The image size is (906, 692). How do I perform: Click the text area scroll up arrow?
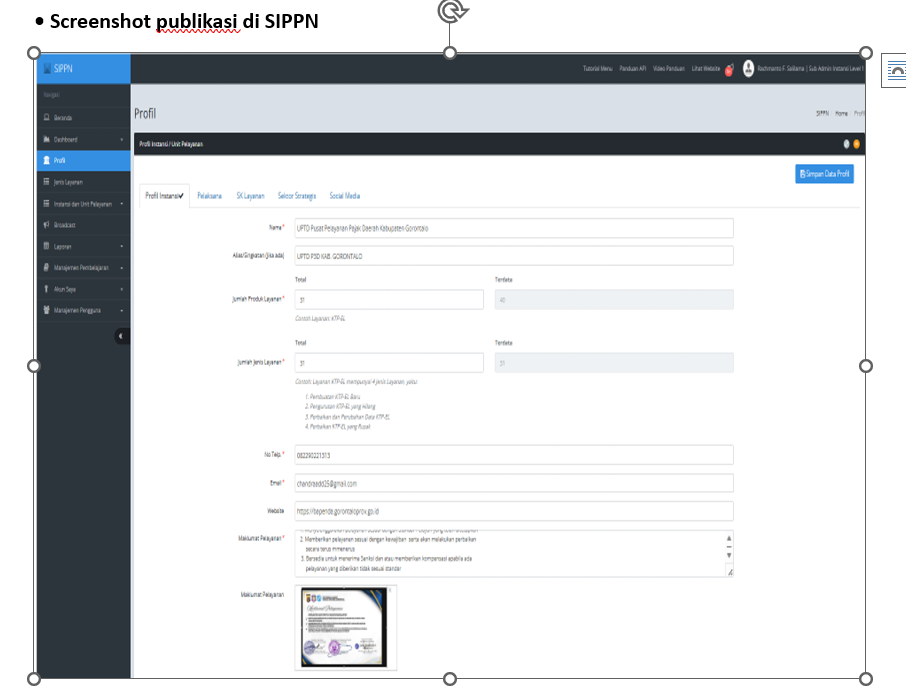(729, 538)
